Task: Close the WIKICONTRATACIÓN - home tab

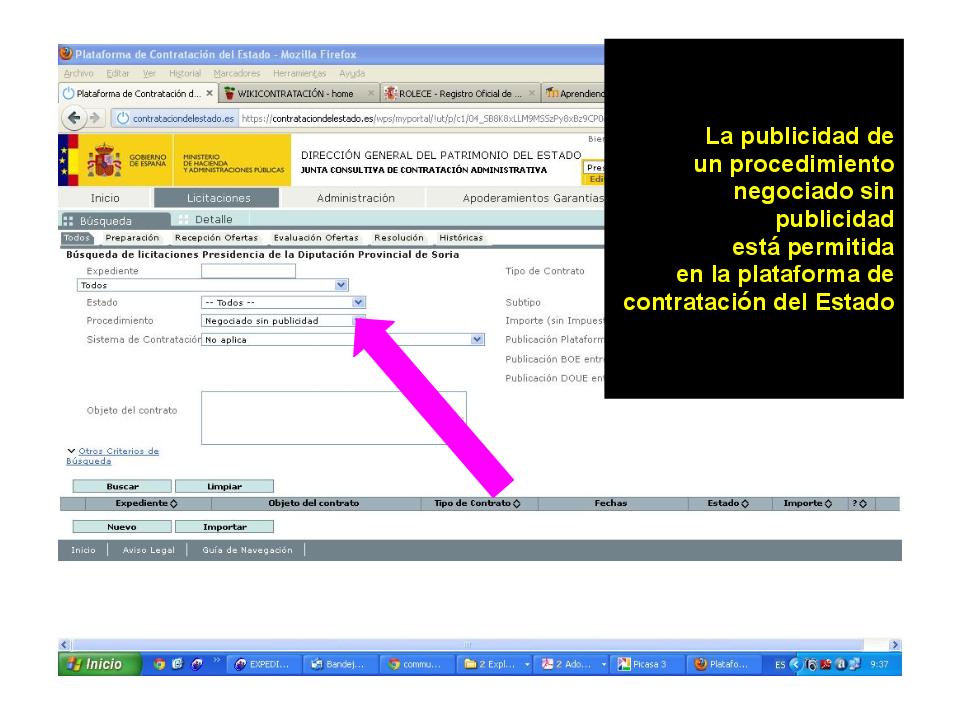Action: (x=371, y=94)
